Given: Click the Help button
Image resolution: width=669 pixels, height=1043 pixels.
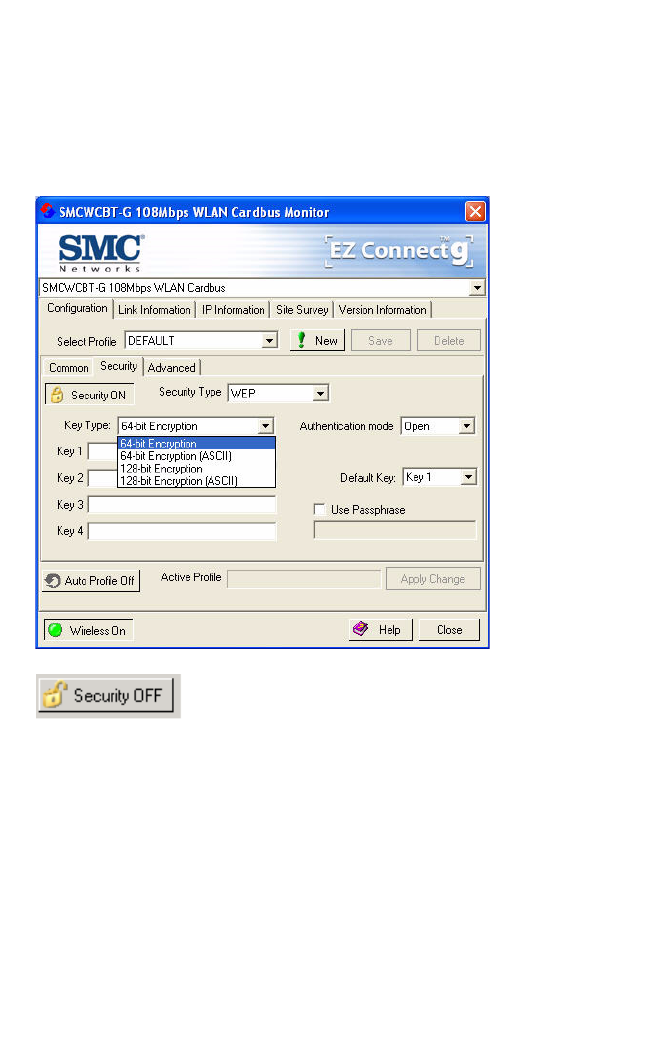Looking at the screenshot, I should tap(381, 629).
